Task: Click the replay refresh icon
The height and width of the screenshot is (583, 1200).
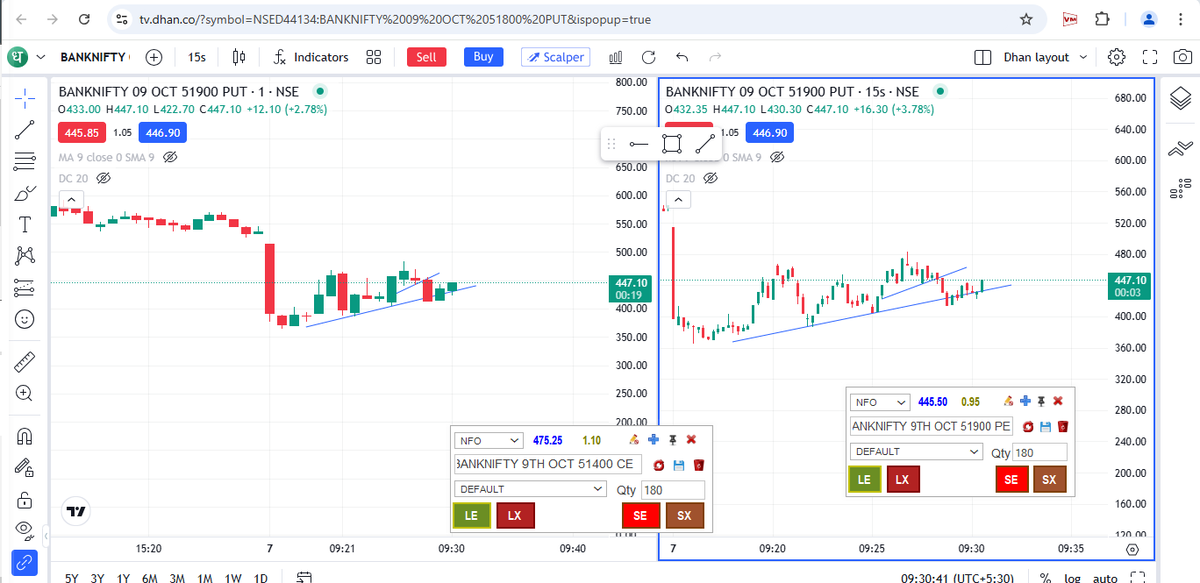Action: 649,57
